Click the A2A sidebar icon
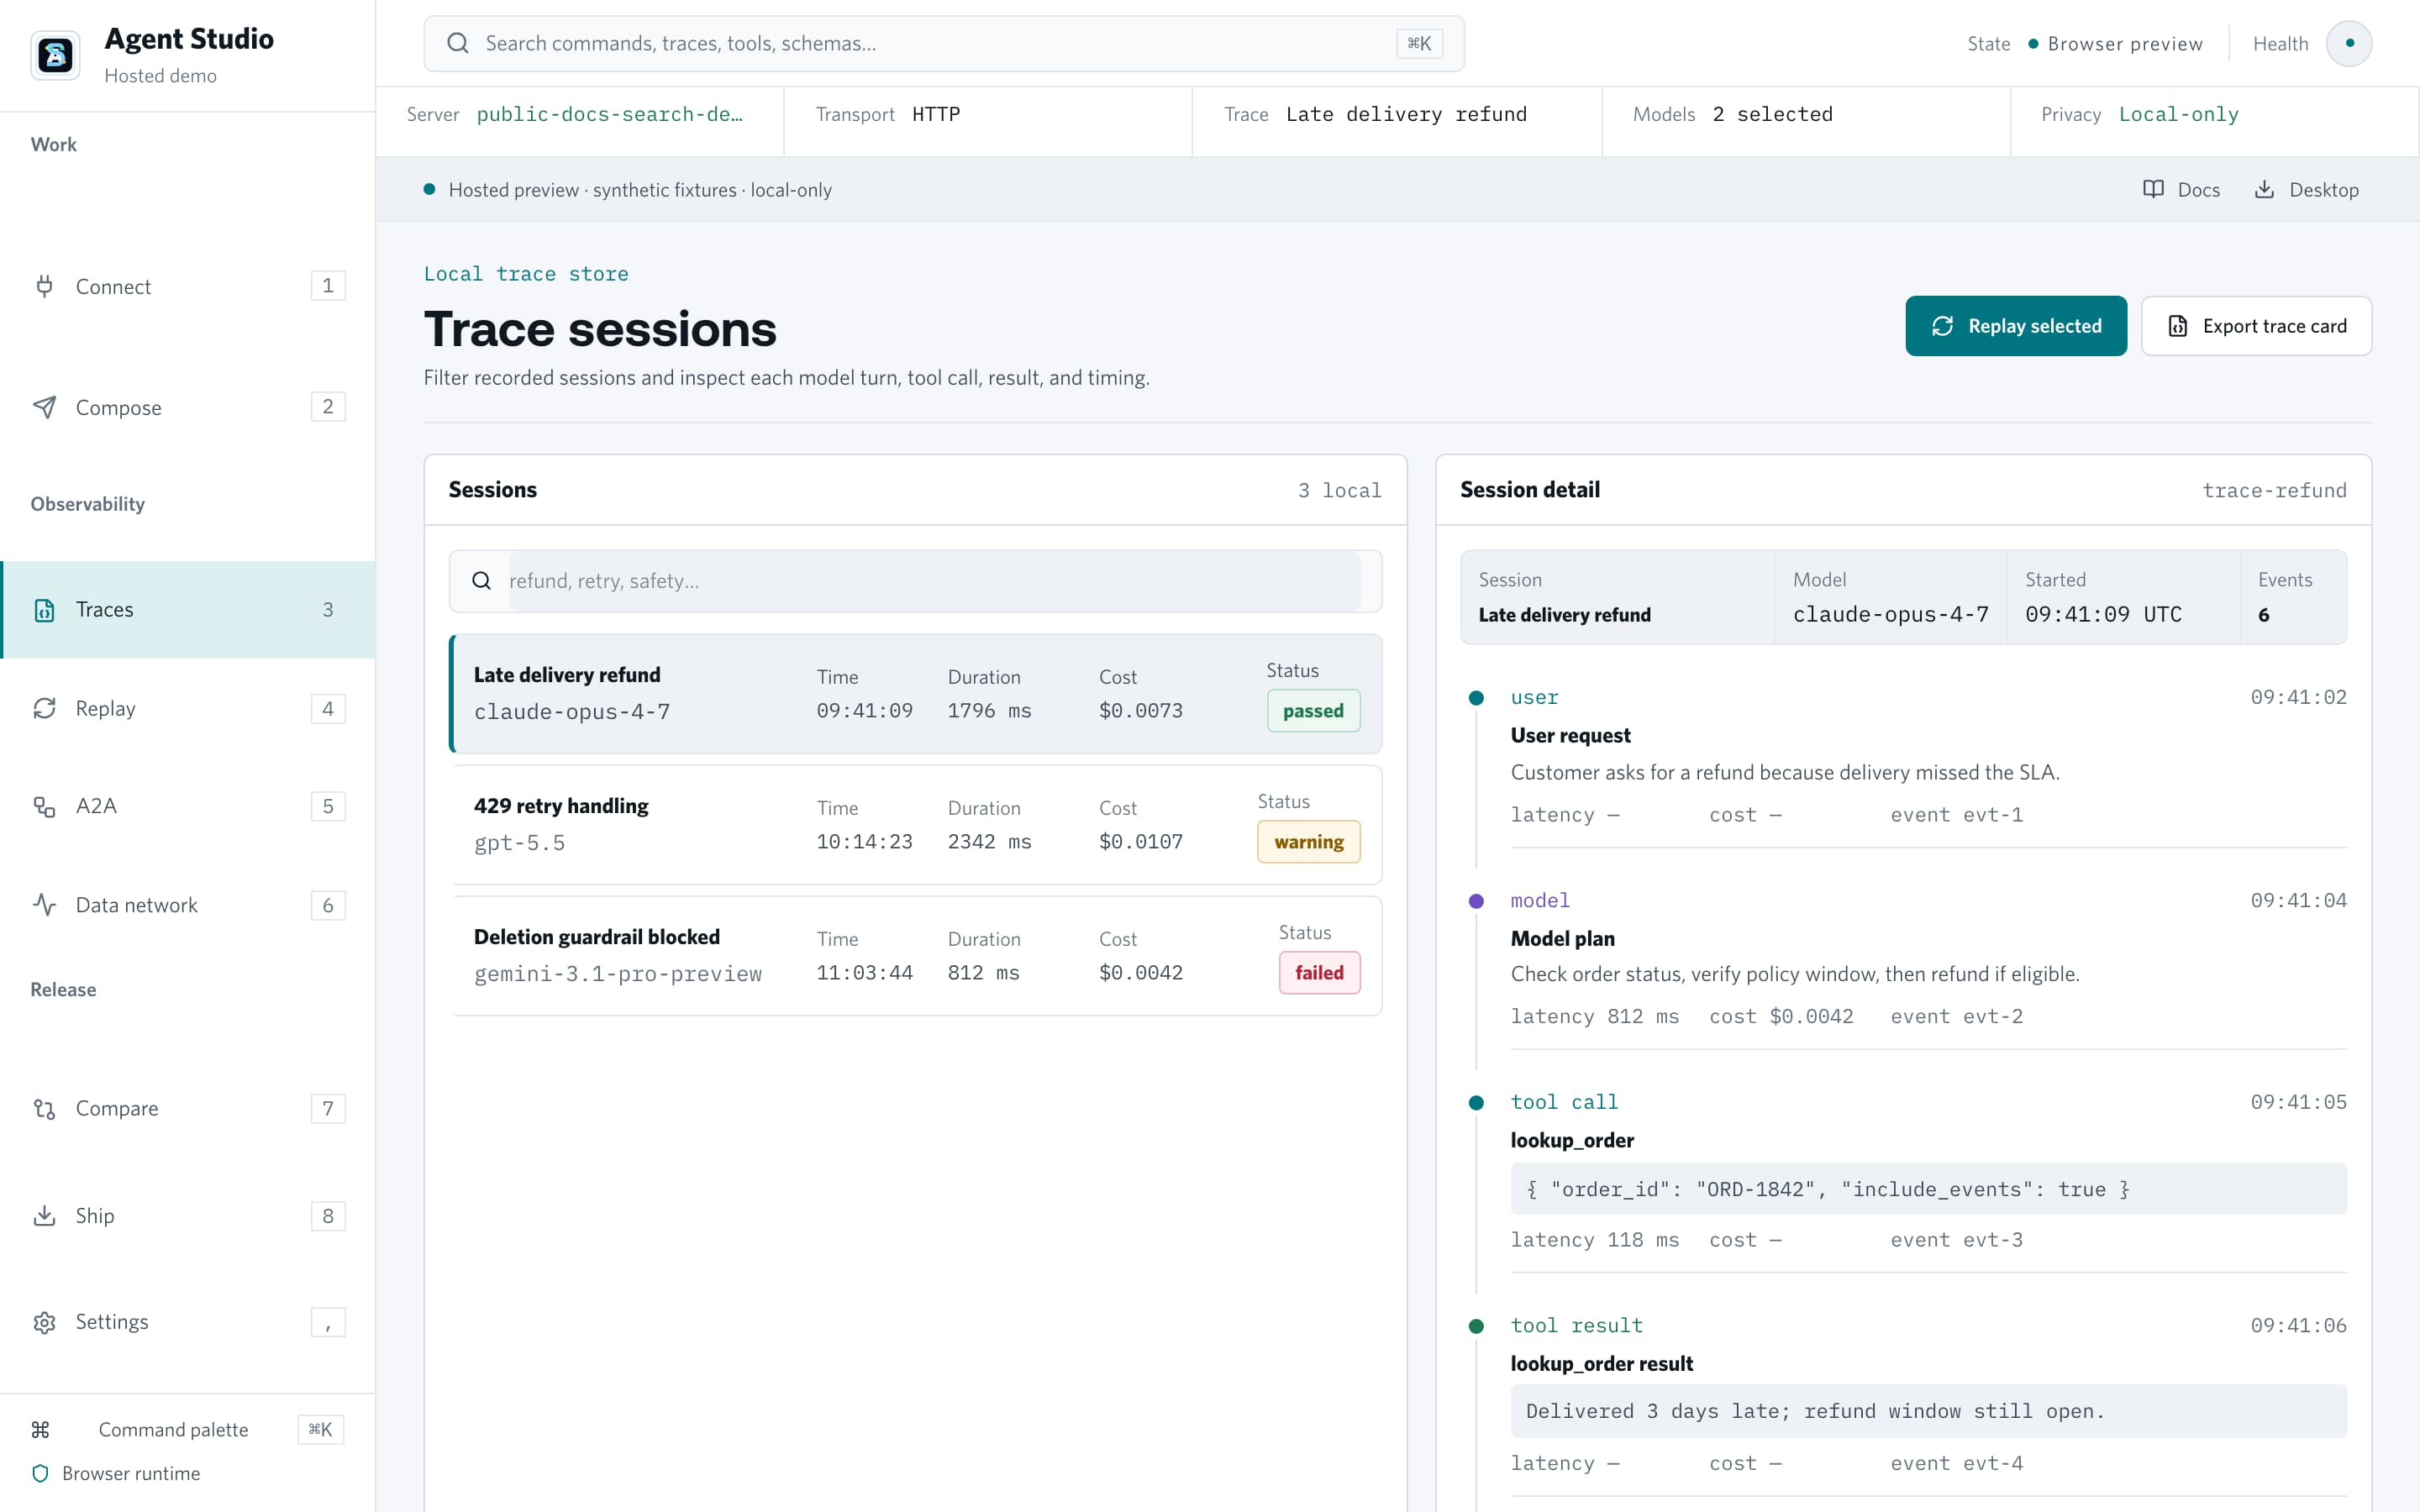This screenshot has height=1512, width=2420. tap(44, 806)
